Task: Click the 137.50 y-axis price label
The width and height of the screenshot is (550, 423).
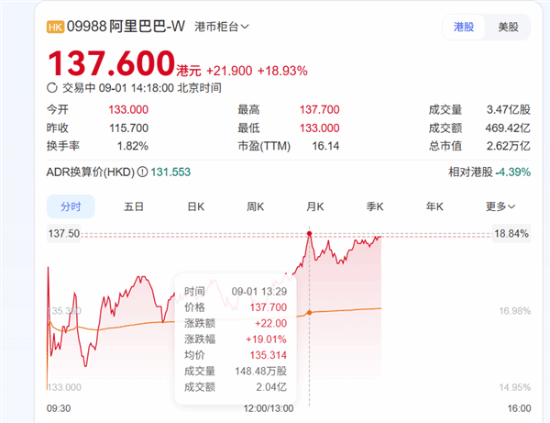Action: (64, 234)
